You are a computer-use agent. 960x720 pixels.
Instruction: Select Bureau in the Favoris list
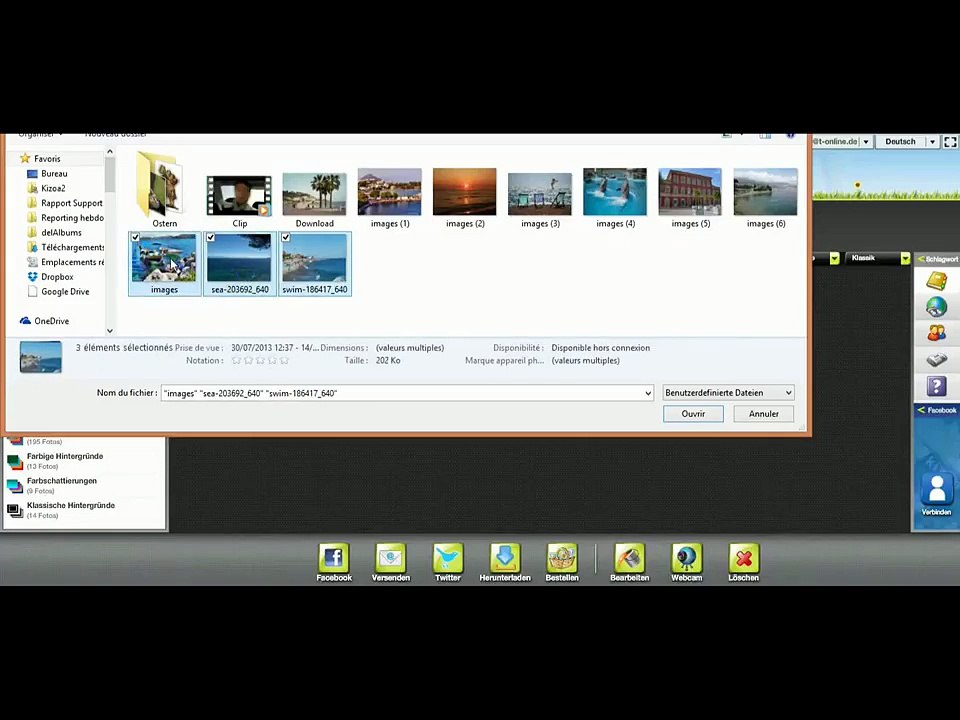click(x=48, y=174)
